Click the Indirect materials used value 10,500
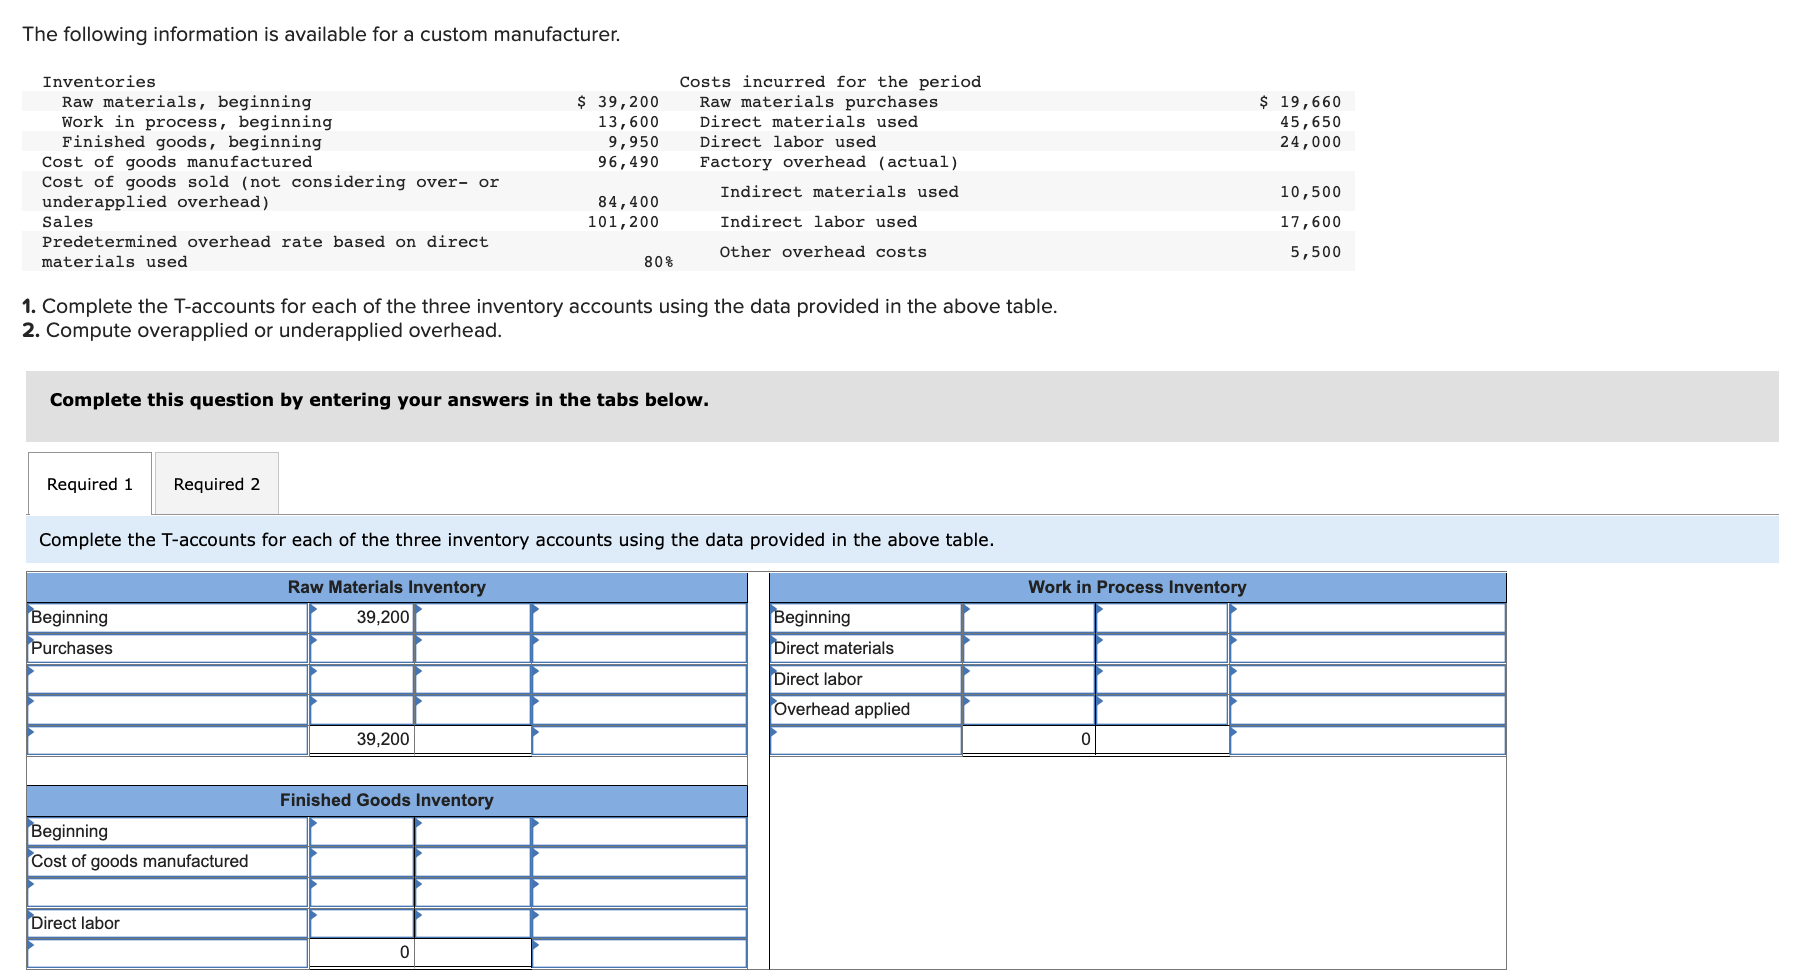The width and height of the screenshot is (1800, 978). tap(1310, 192)
